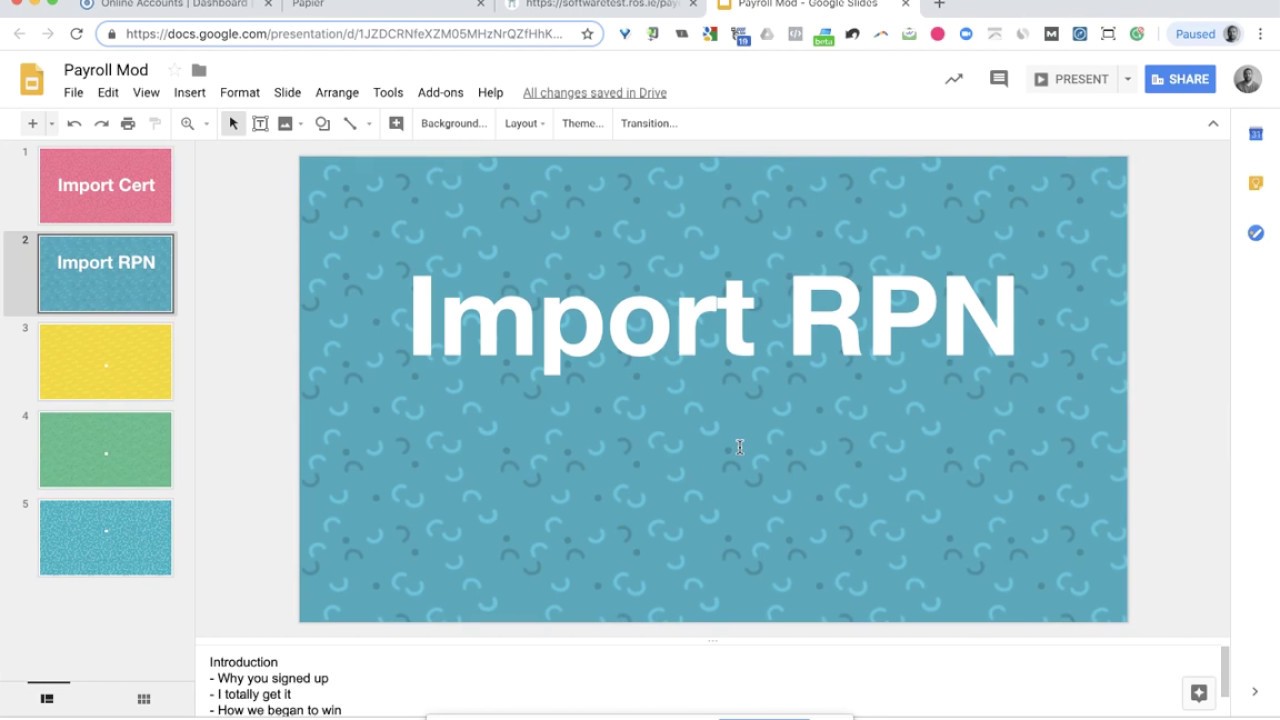Click the SHARE button
This screenshot has height=720, width=1280.
(1180, 79)
